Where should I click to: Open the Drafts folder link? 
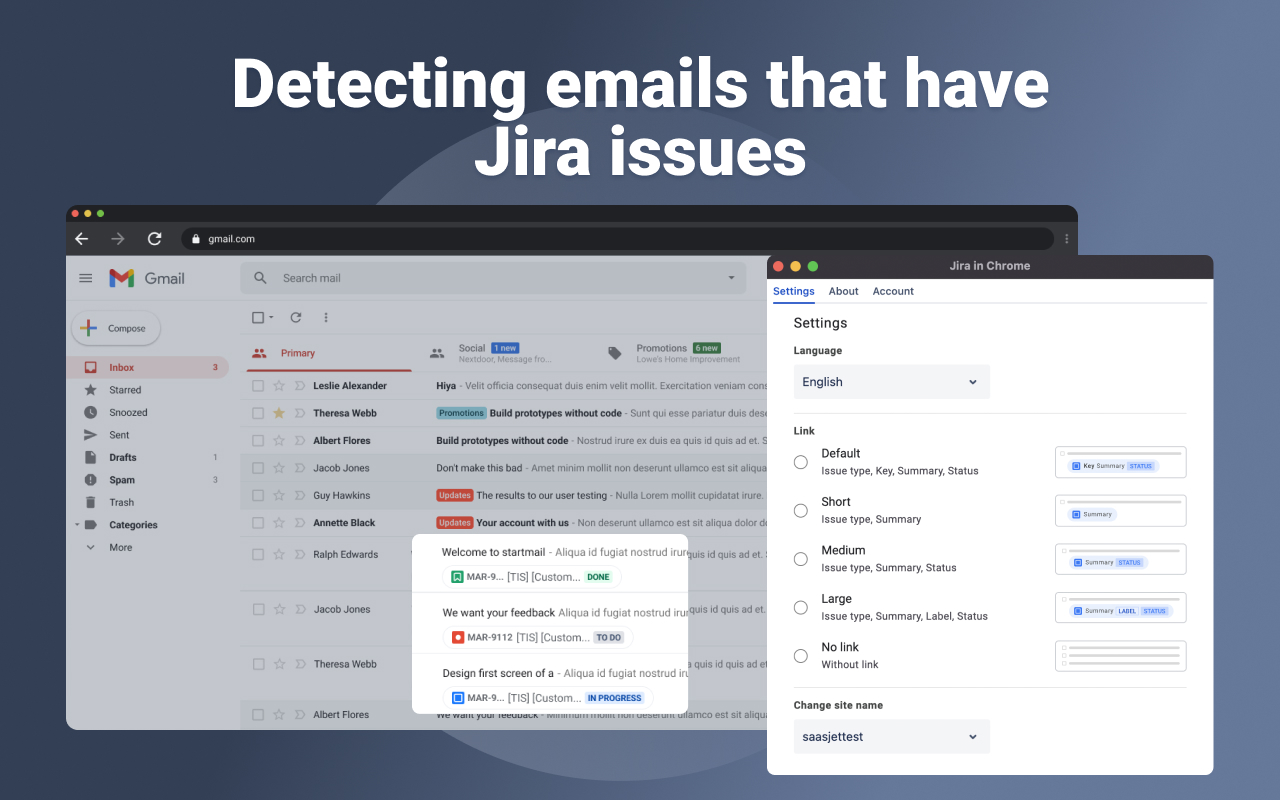pyautogui.click(x=121, y=457)
